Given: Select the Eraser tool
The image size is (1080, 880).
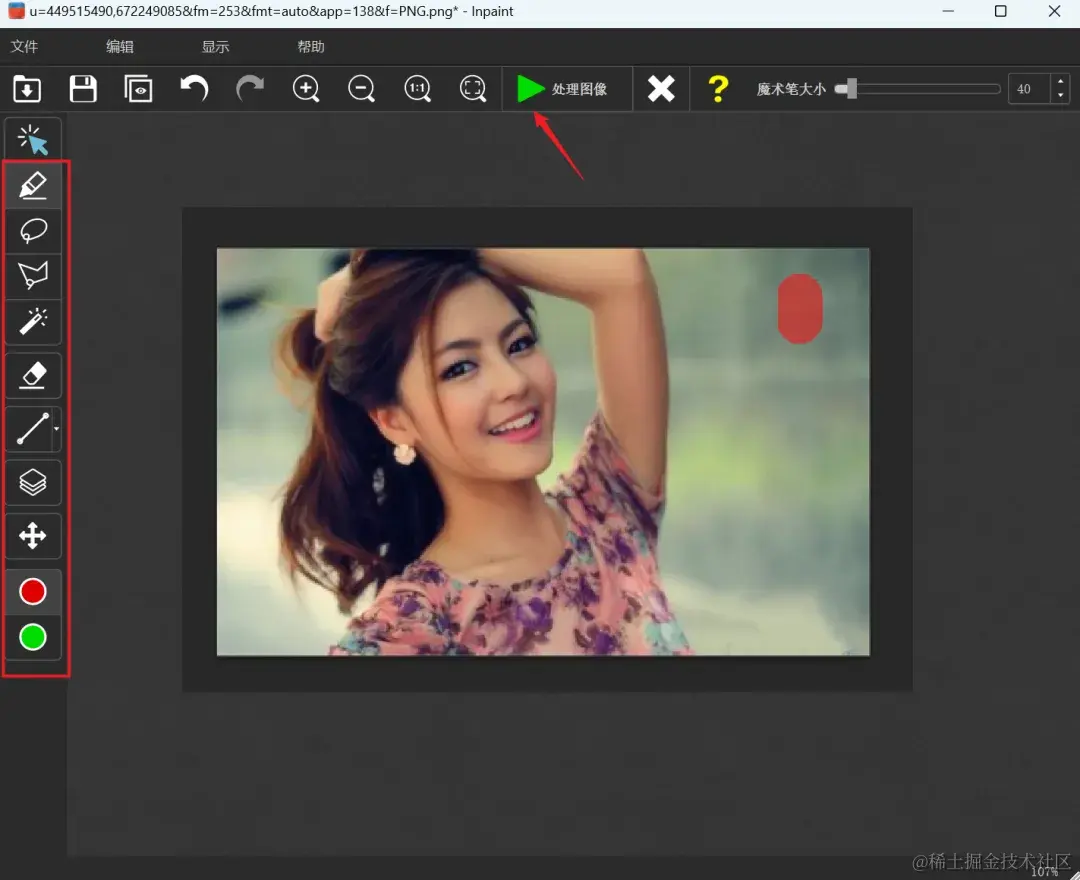Looking at the screenshot, I should pyautogui.click(x=33, y=375).
